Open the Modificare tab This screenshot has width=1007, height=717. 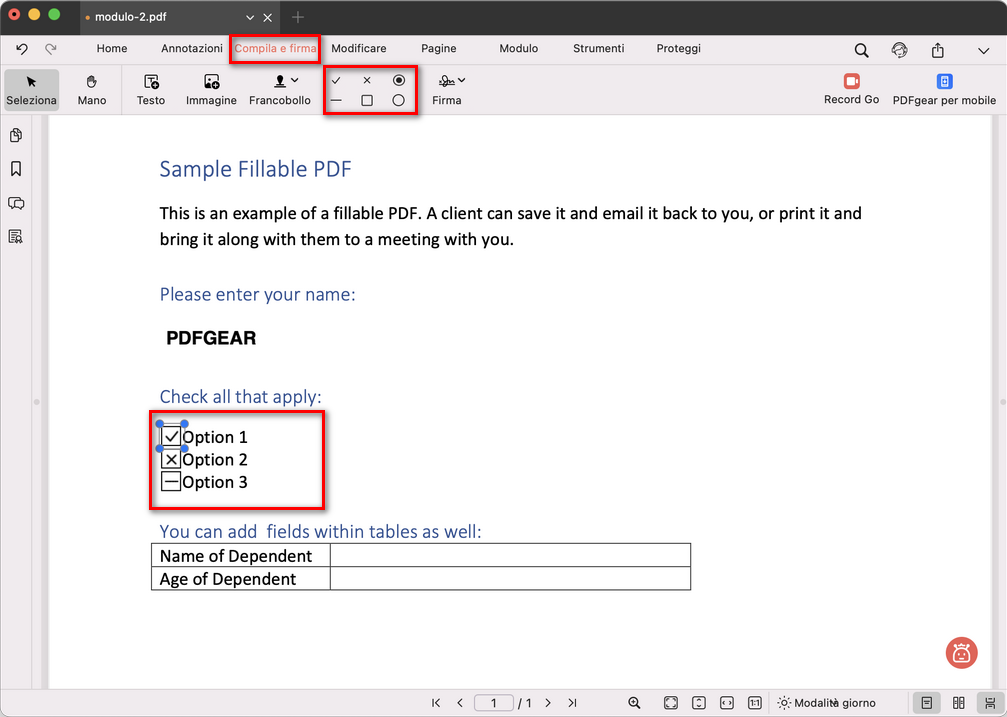pyautogui.click(x=358, y=48)
